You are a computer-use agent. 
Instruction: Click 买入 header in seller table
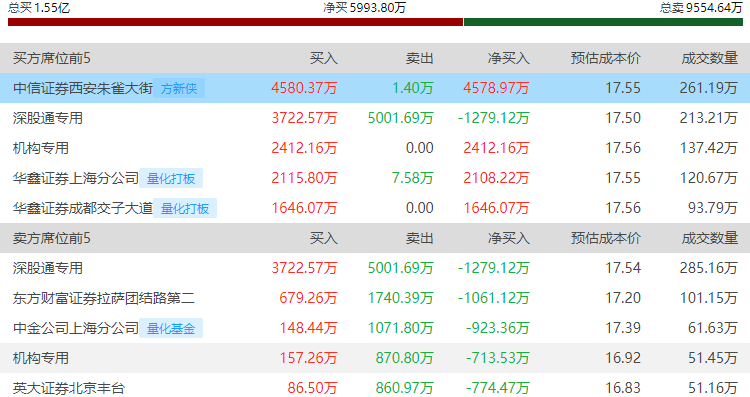(x=323, y=238)
